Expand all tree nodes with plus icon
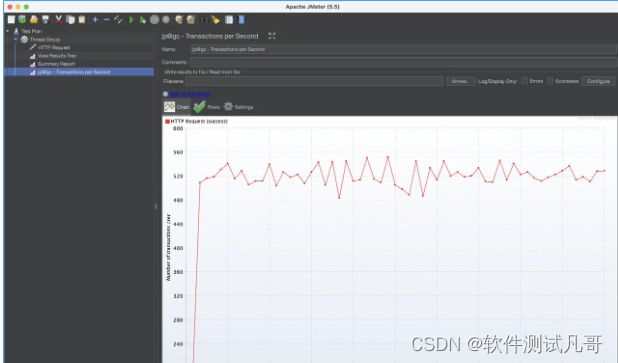The image size is (618, 363). [x=95, y=19]
